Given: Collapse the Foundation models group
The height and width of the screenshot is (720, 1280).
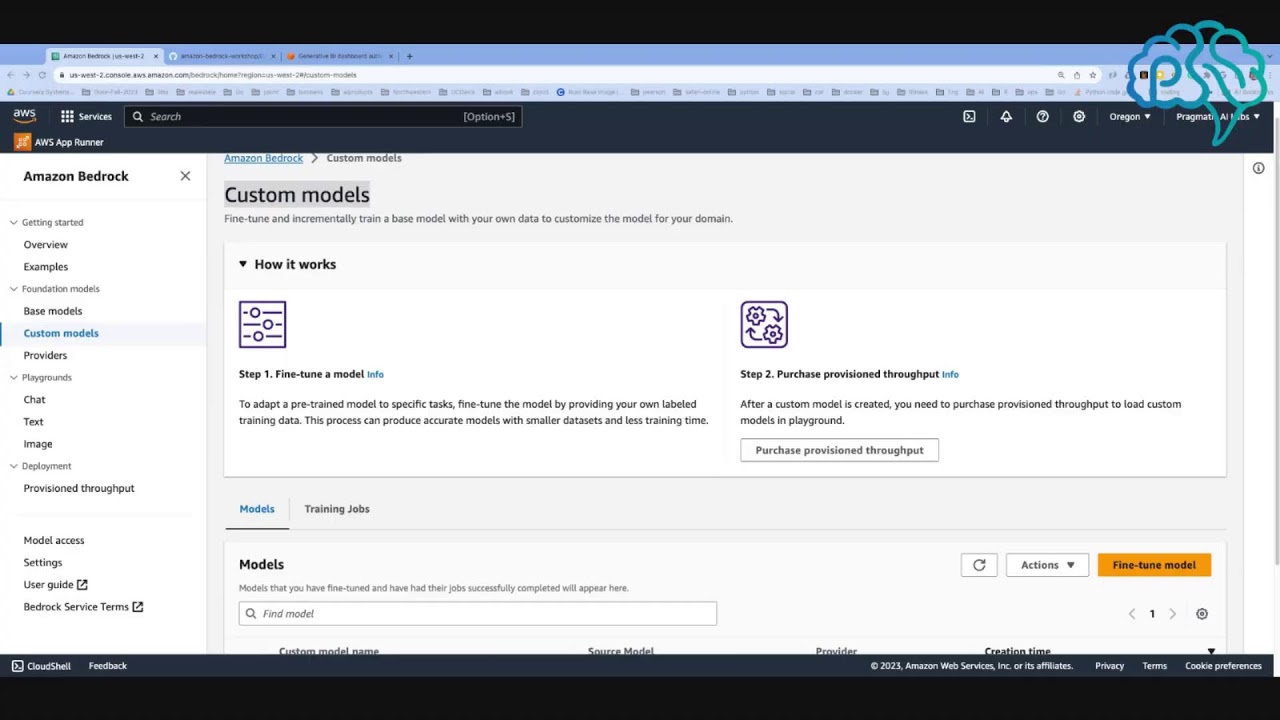Looking at the screenshot, I should pos(14,289).
